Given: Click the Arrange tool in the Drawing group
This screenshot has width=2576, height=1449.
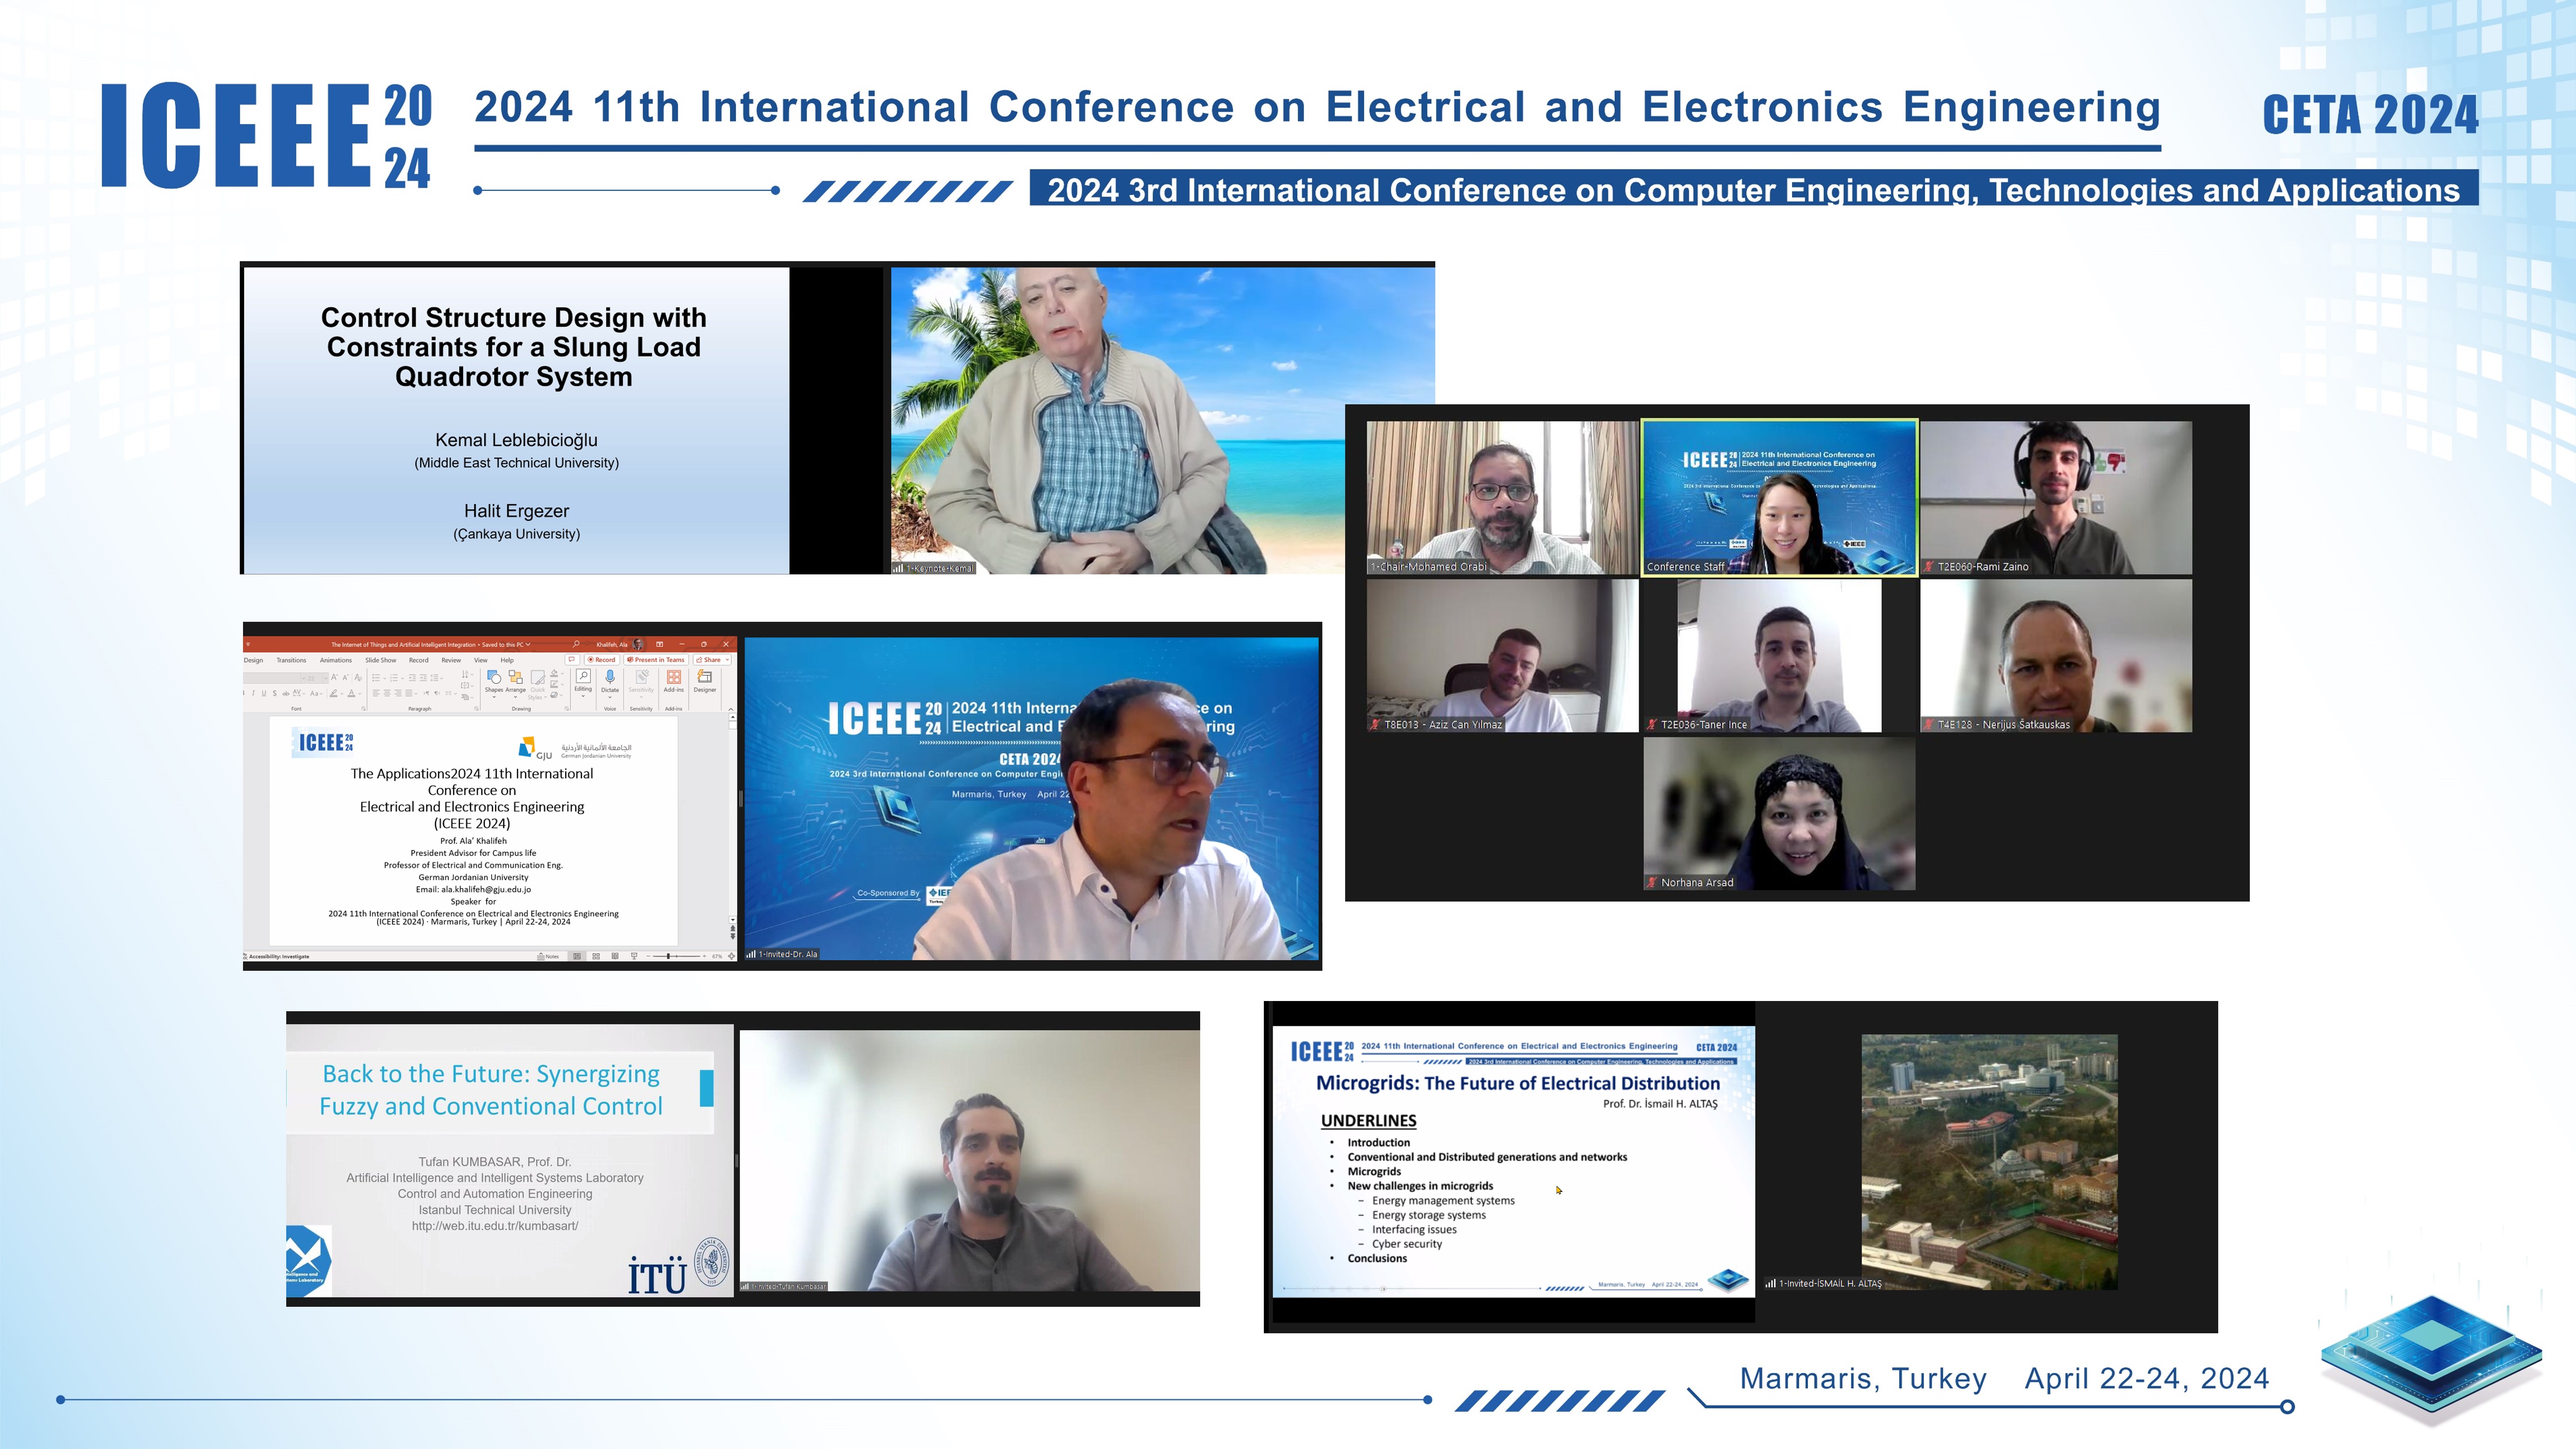Looking at the screenshot, I should 516,683.
